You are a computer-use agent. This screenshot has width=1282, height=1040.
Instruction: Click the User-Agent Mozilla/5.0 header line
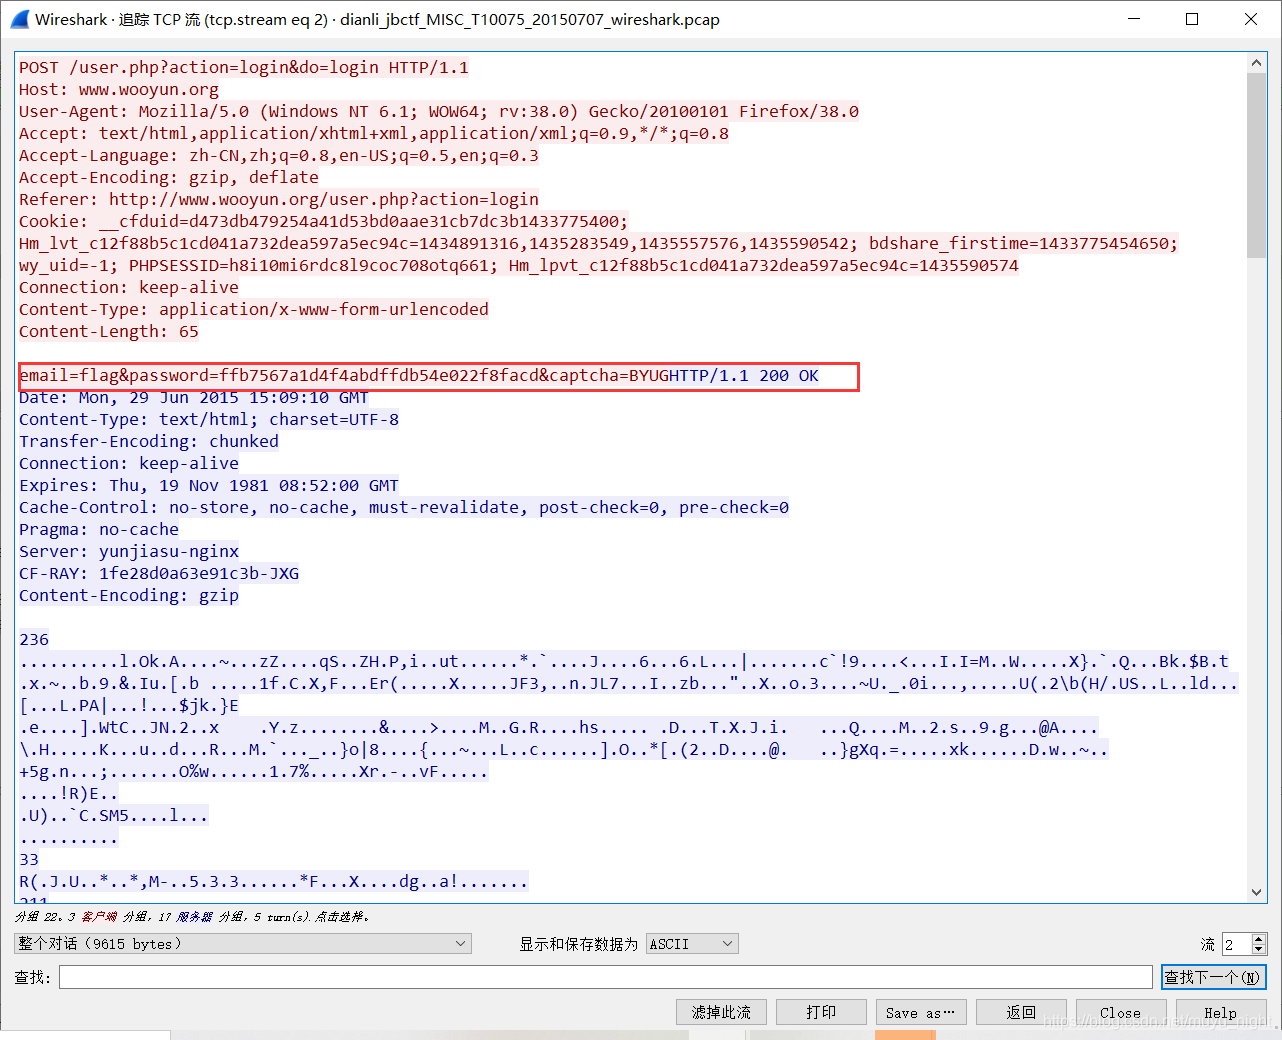pyautogui.click(x=439, y=111)
